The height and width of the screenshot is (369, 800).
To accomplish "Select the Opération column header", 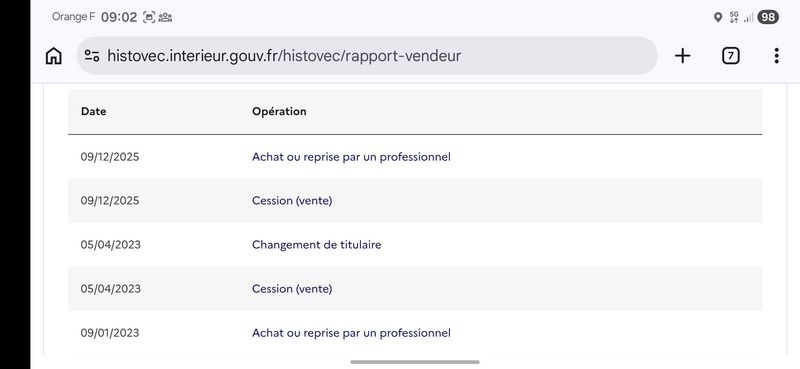I will pyautogui.click(x=279, y=111).
